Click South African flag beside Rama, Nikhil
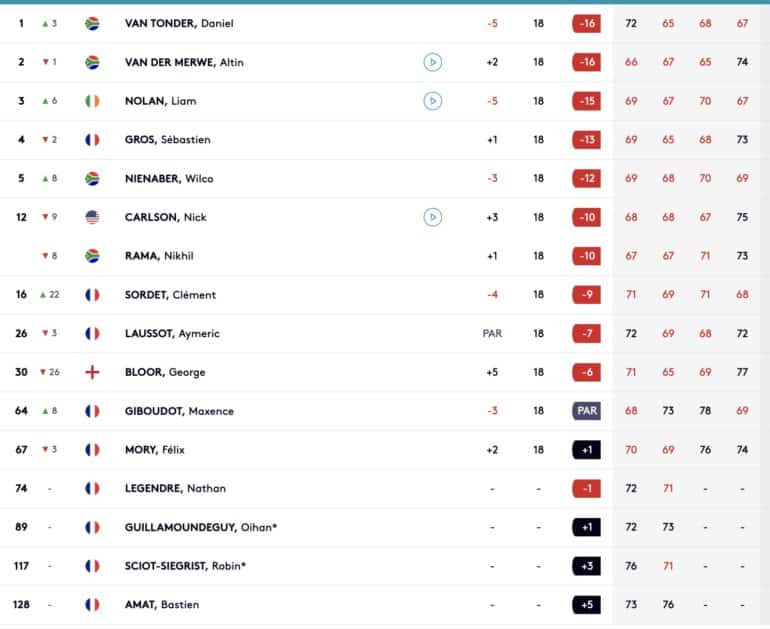Viewport: 770px width, 629px height. click(92, 256)
